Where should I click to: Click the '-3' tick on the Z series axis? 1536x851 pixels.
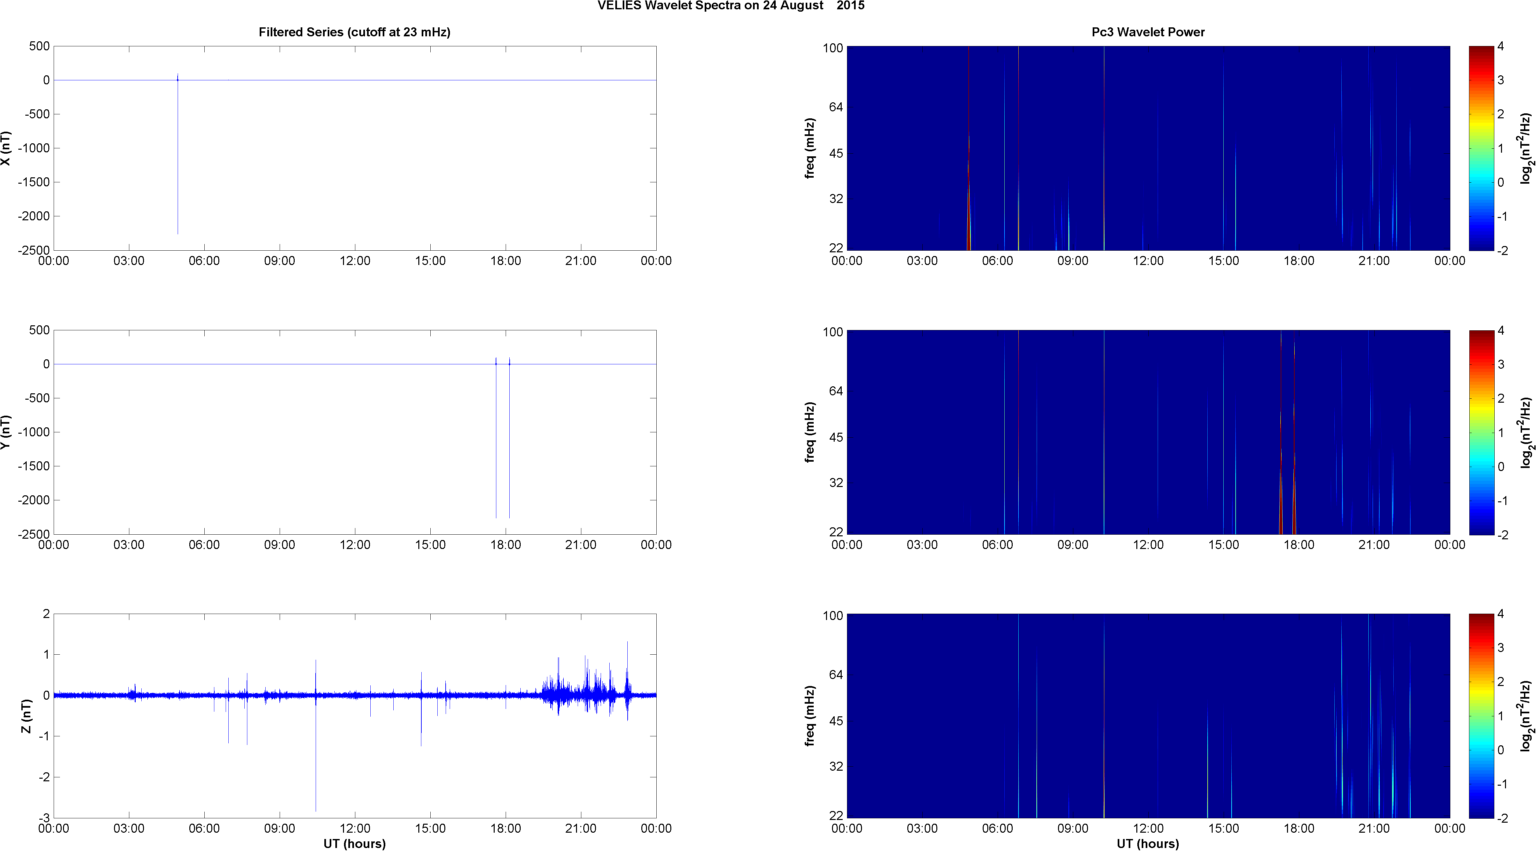point(43,818)
